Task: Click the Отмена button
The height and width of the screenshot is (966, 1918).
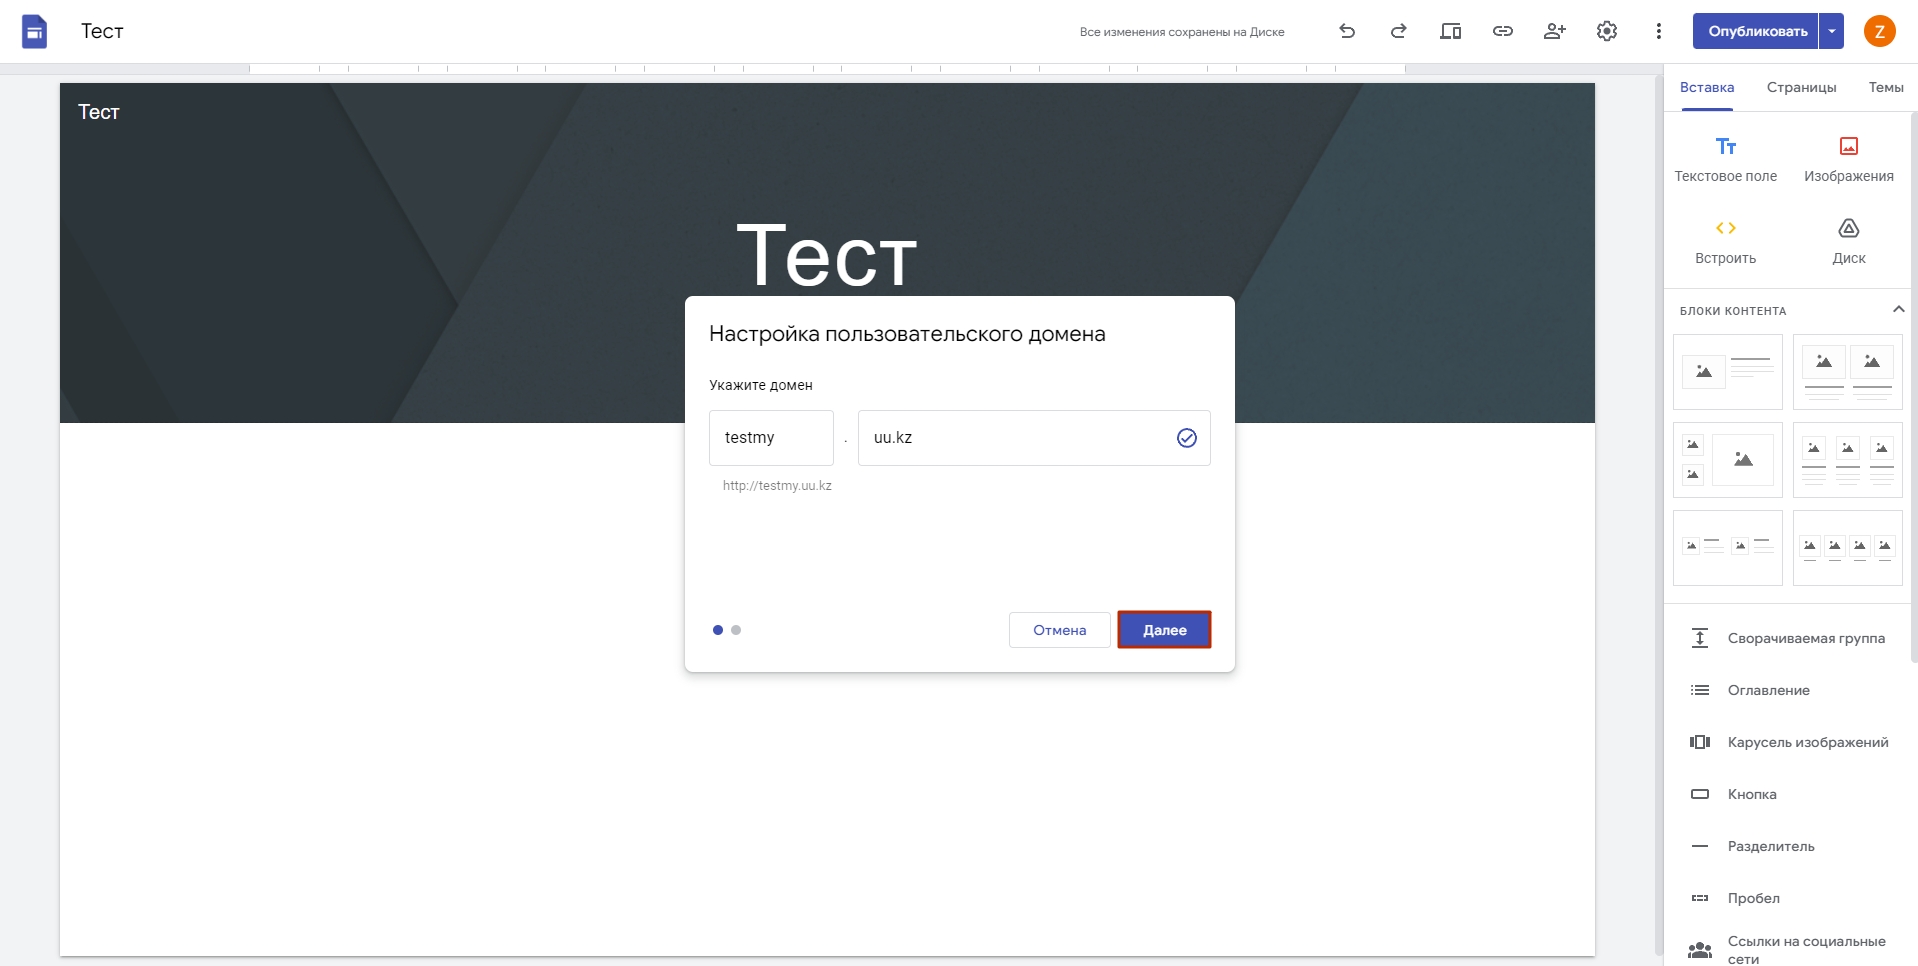Action: point(1059,630)
